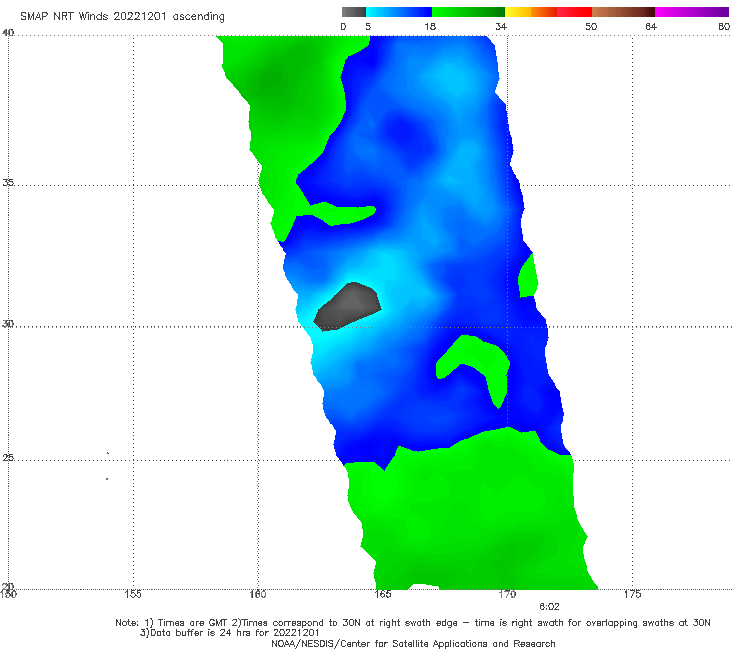
Task: Click the color bar label "5"
Action: [x=368, y=26]
